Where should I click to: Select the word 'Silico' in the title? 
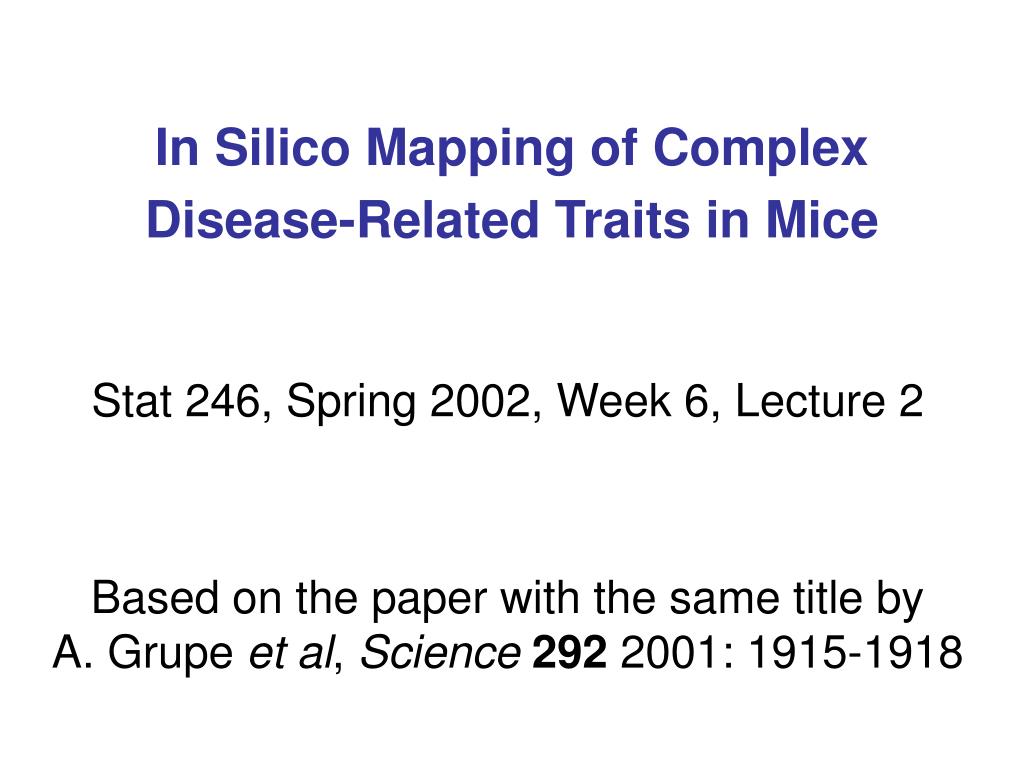tap(282, 147)
